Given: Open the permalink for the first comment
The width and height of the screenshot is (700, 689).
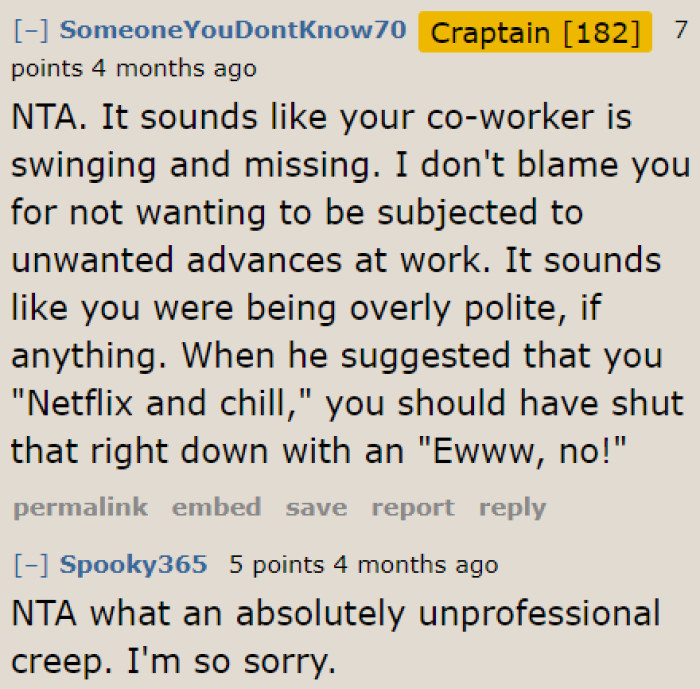Looking at the screenshot, I should [80, 507].
